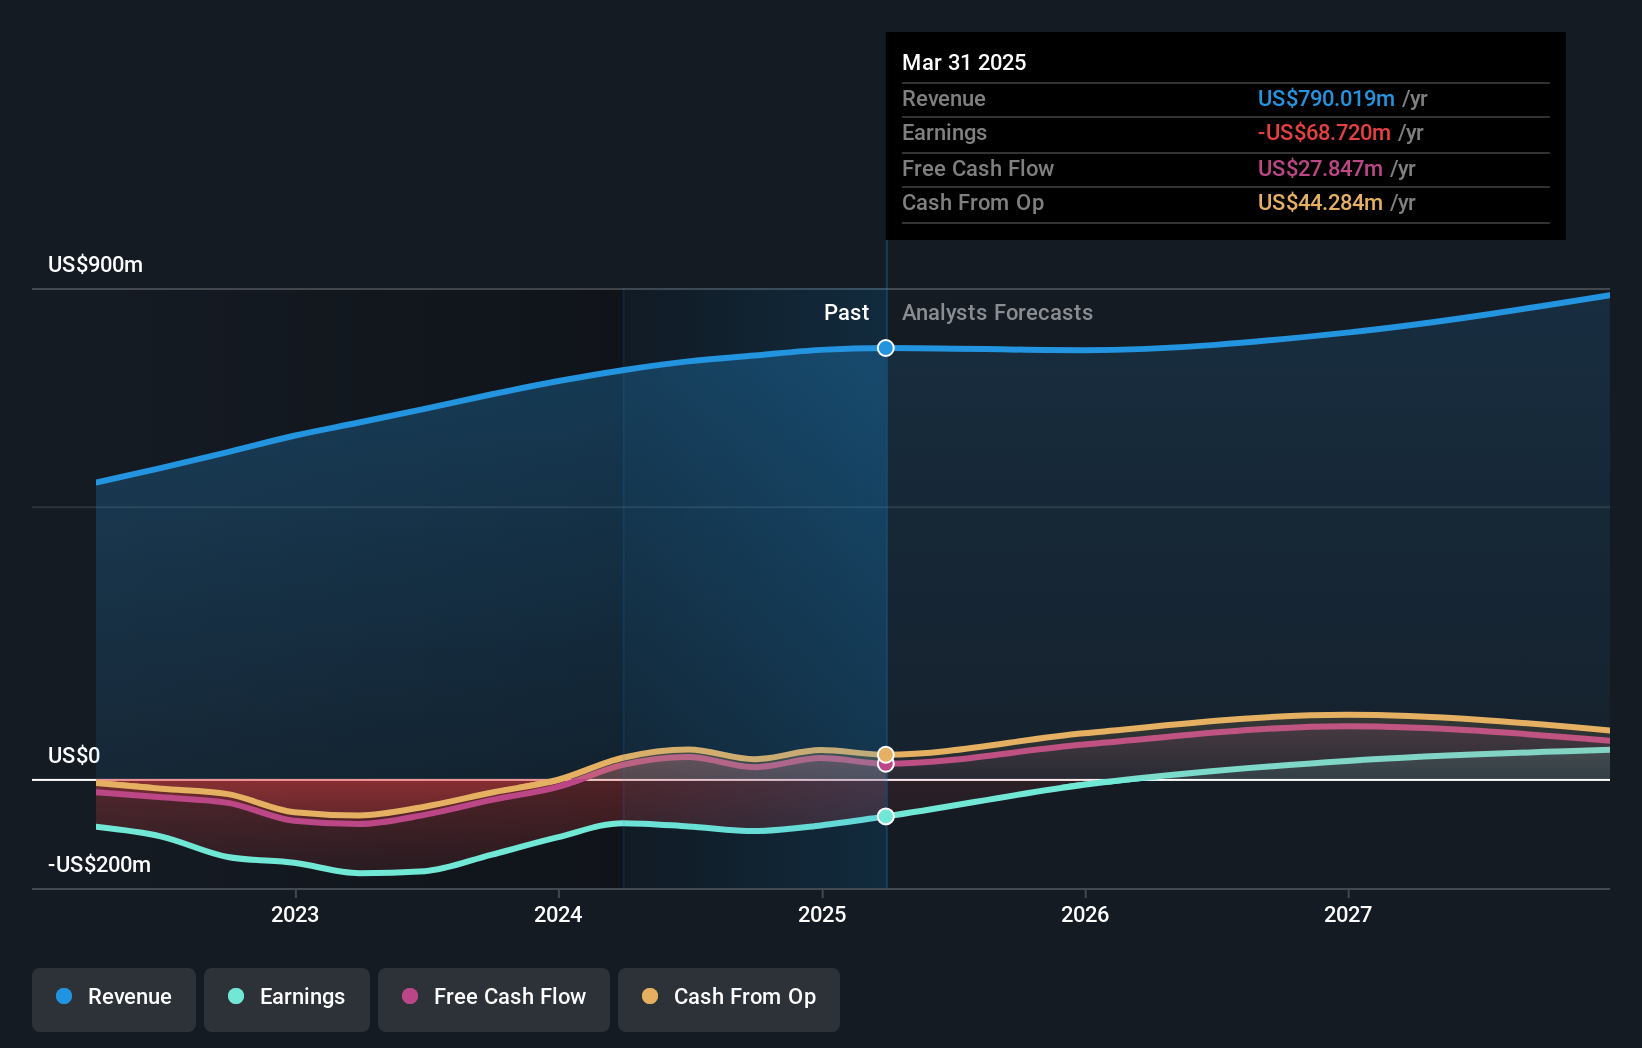Select the Earnings data point at Mar 2025
This screenshot has height=1048, width=1642.
click(886, 816)
